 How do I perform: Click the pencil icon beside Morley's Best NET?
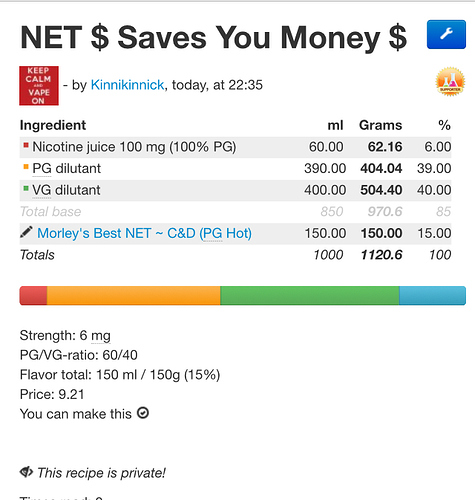(x=26, y=232)
